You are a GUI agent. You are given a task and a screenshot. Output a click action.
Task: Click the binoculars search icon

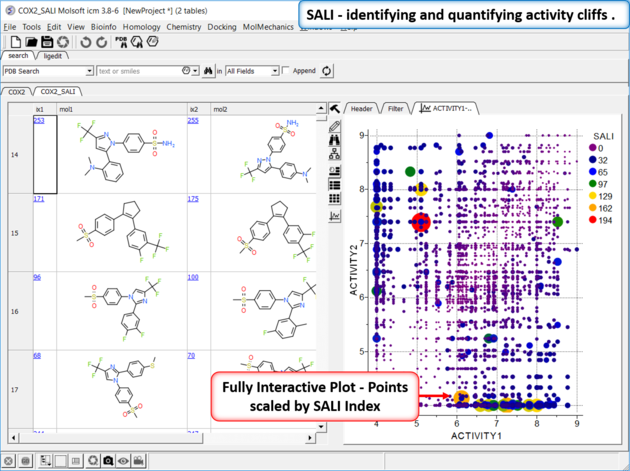pos(209,71)
